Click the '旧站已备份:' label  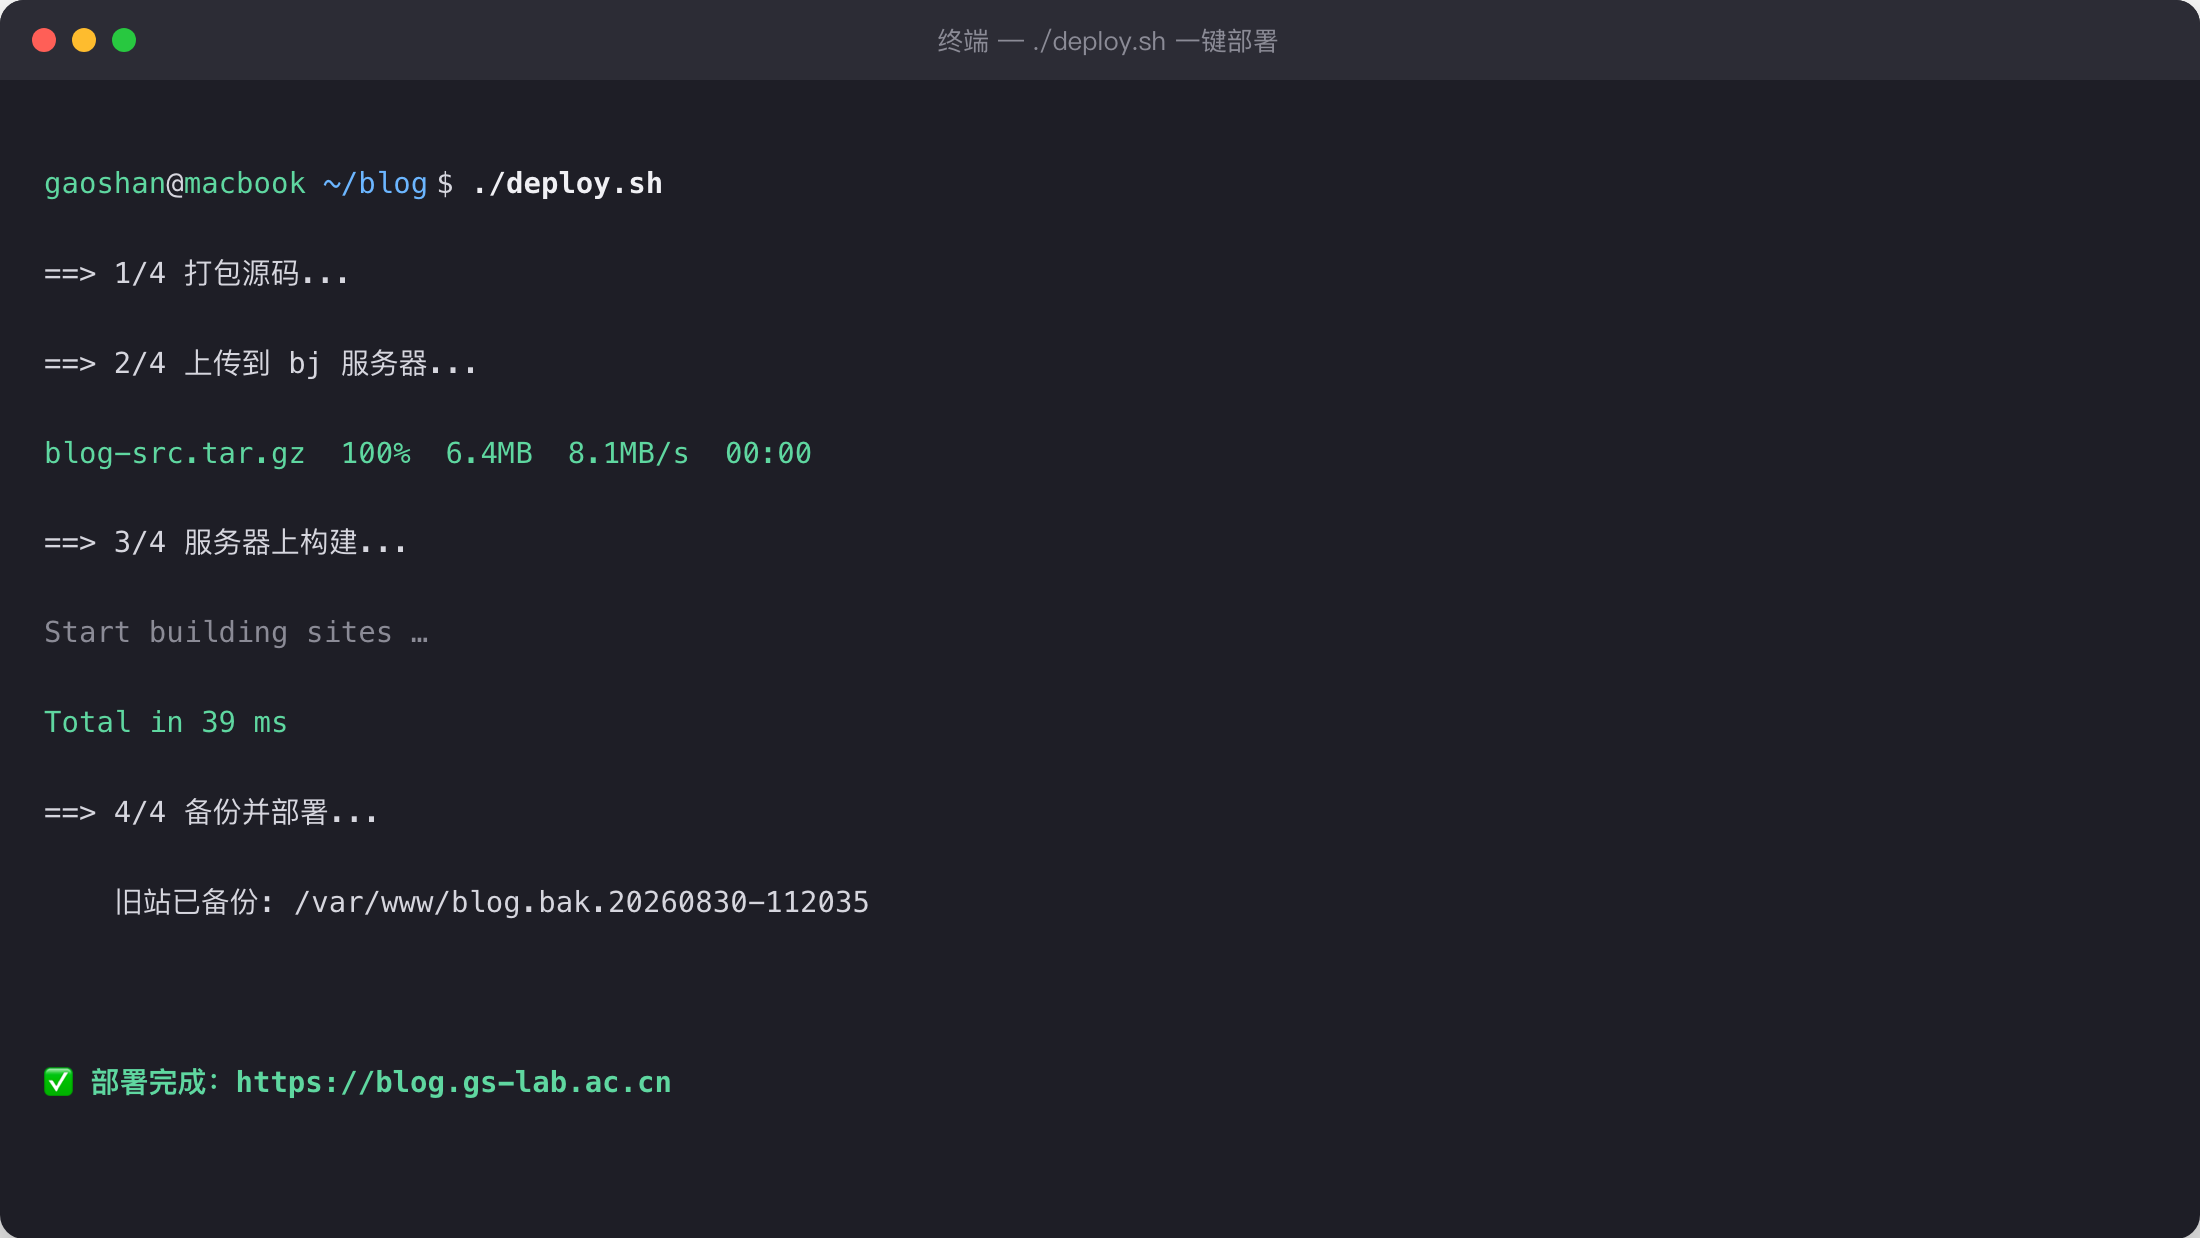(x=193, y=902)
